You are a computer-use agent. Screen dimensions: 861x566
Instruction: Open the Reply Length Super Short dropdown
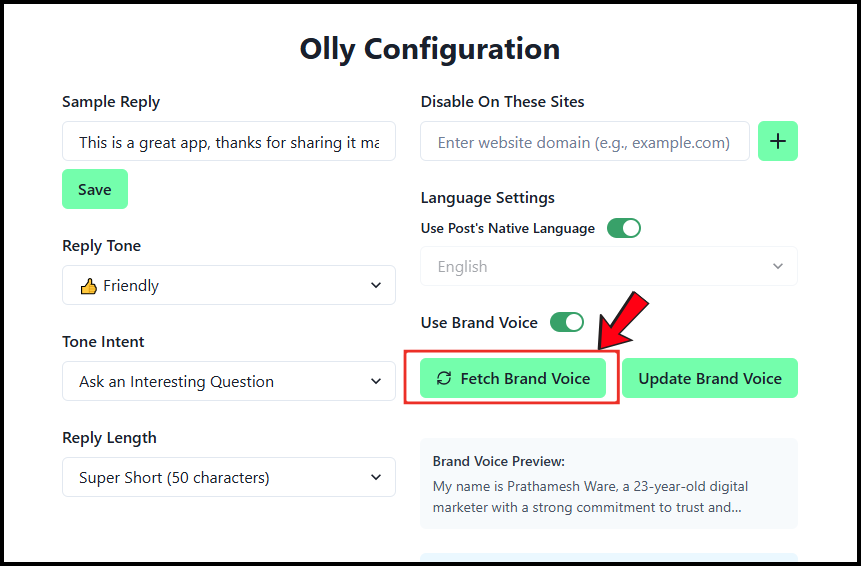[229, 477]
